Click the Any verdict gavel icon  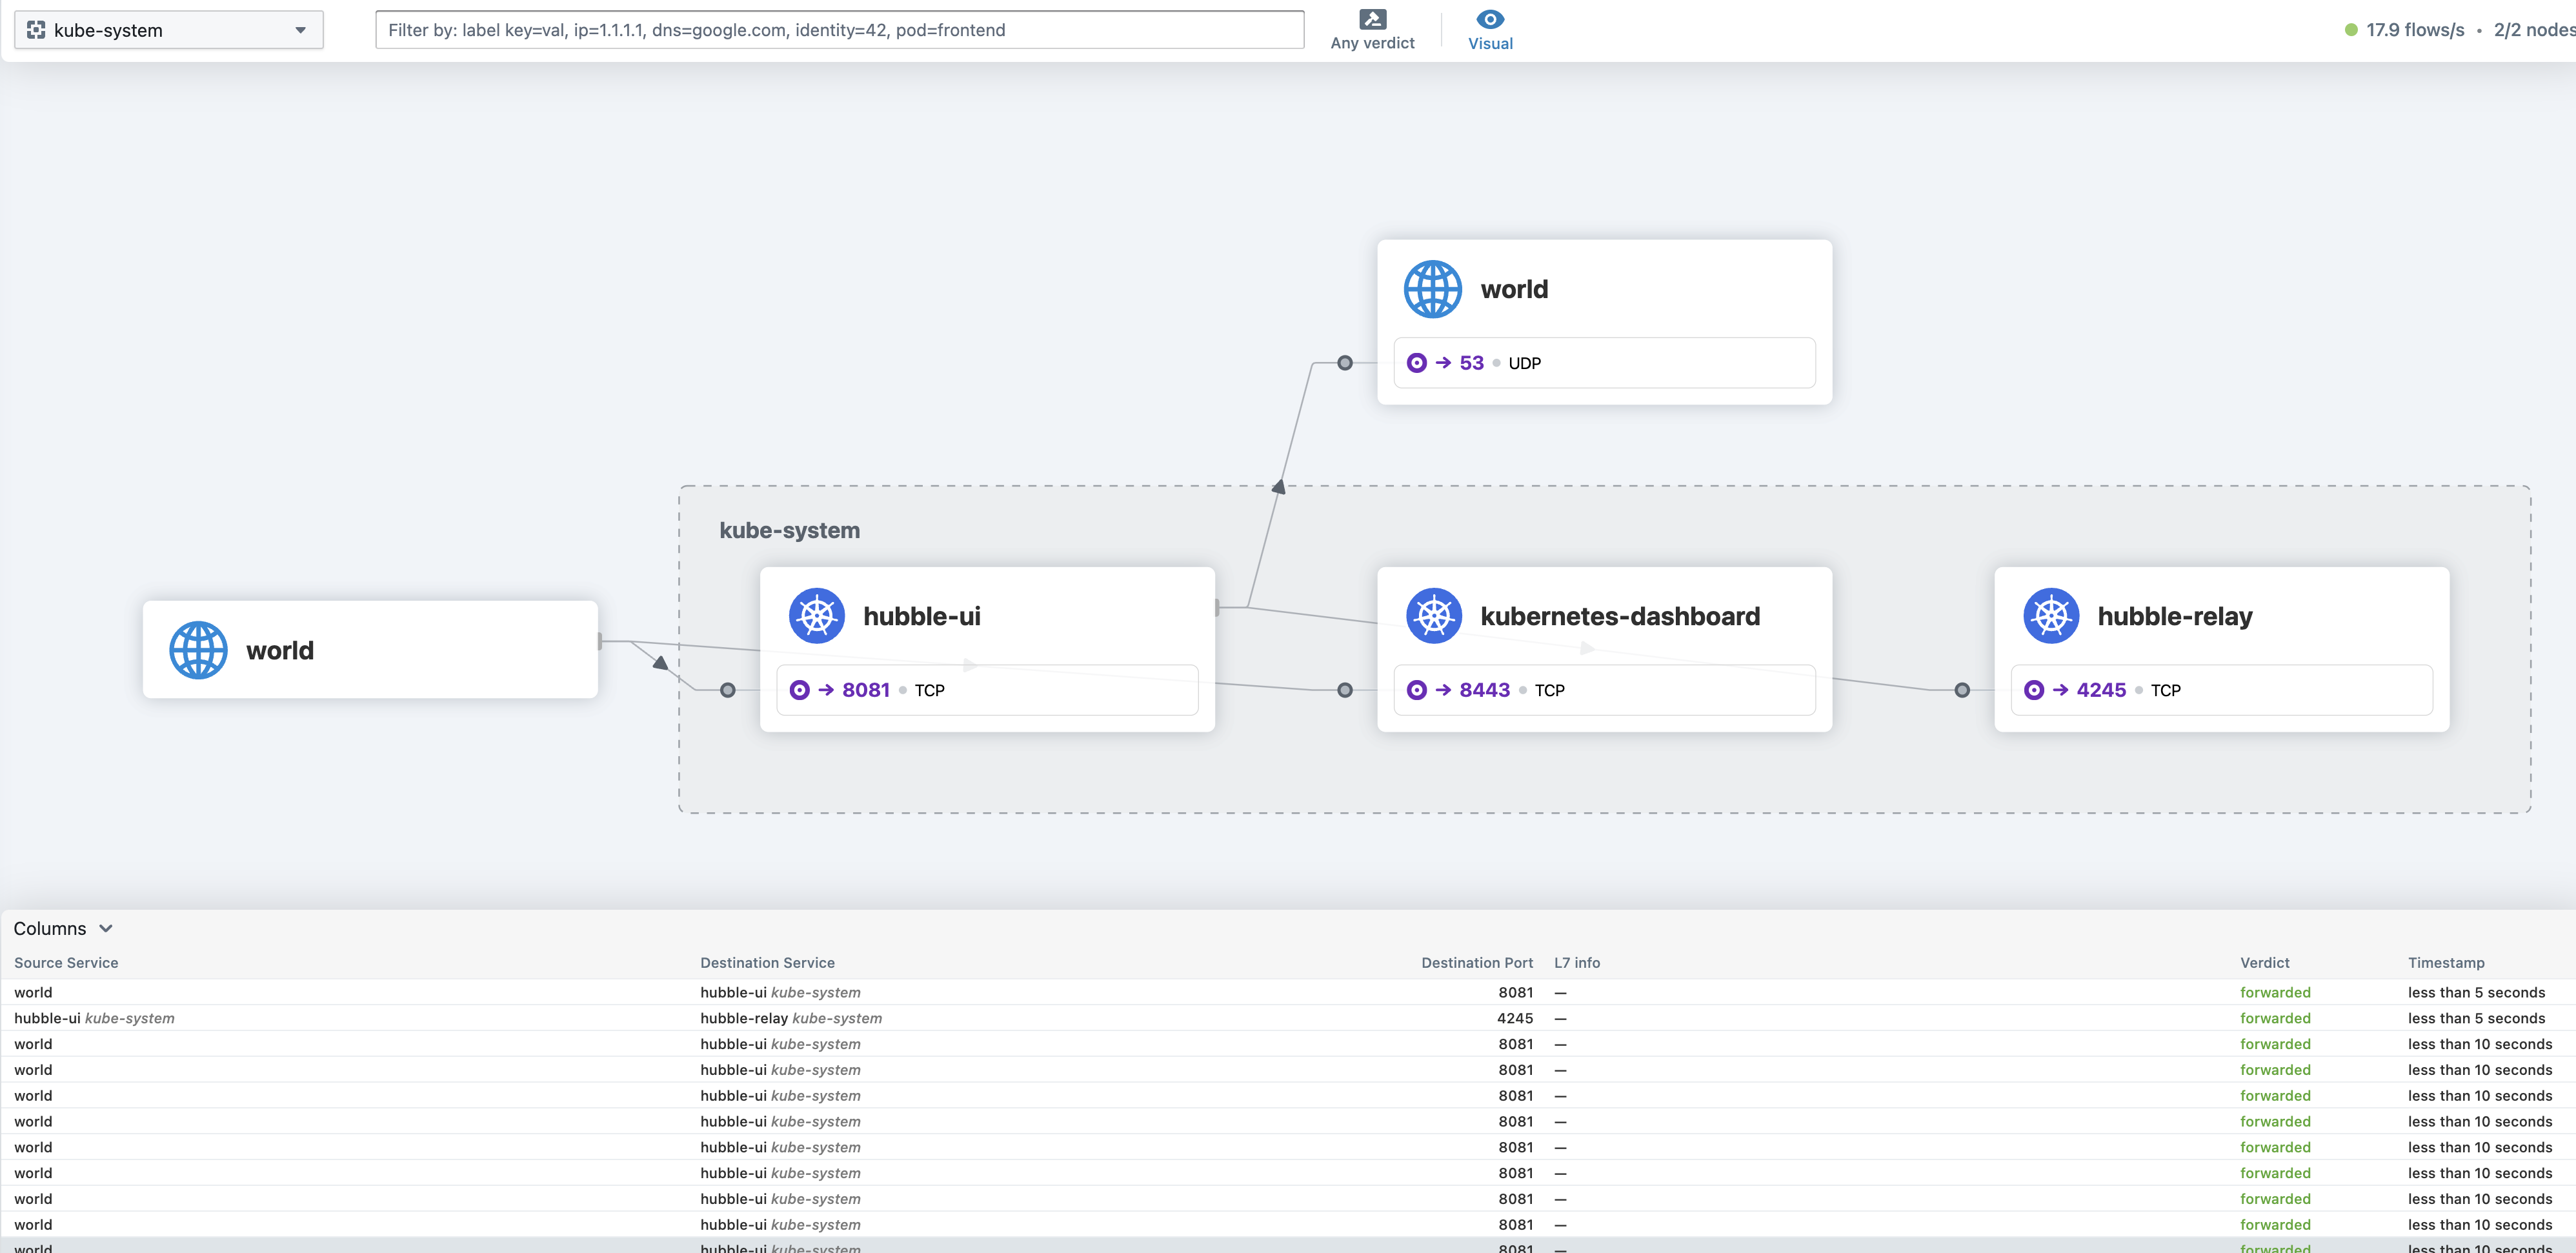(x=1373, y=19)
